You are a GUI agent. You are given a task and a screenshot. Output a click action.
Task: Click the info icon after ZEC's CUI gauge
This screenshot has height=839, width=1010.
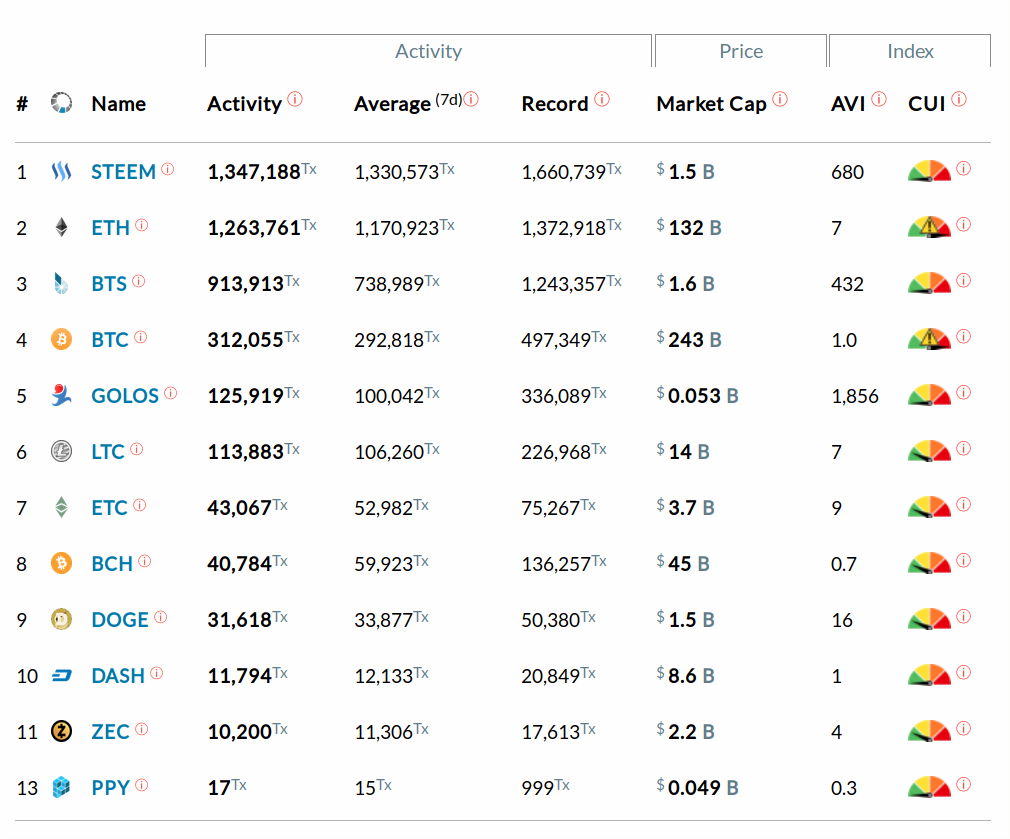click(964, 728)
